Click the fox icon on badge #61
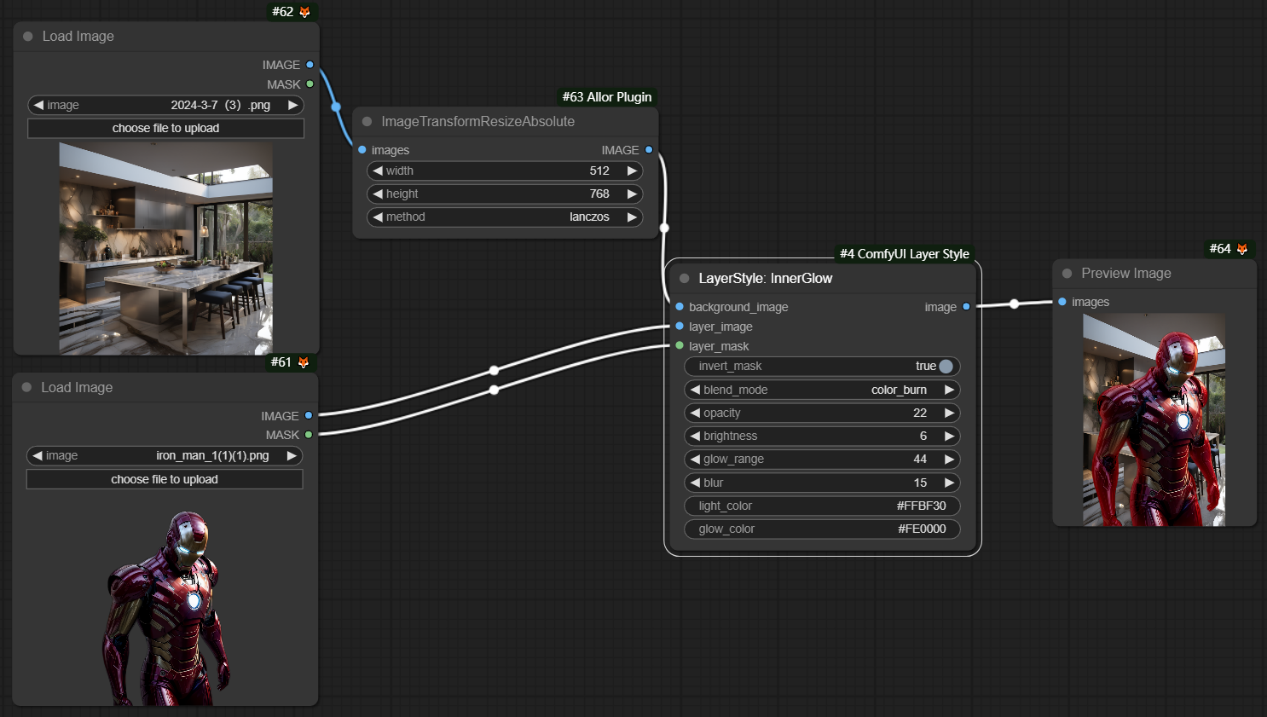 tap(304, 362)
